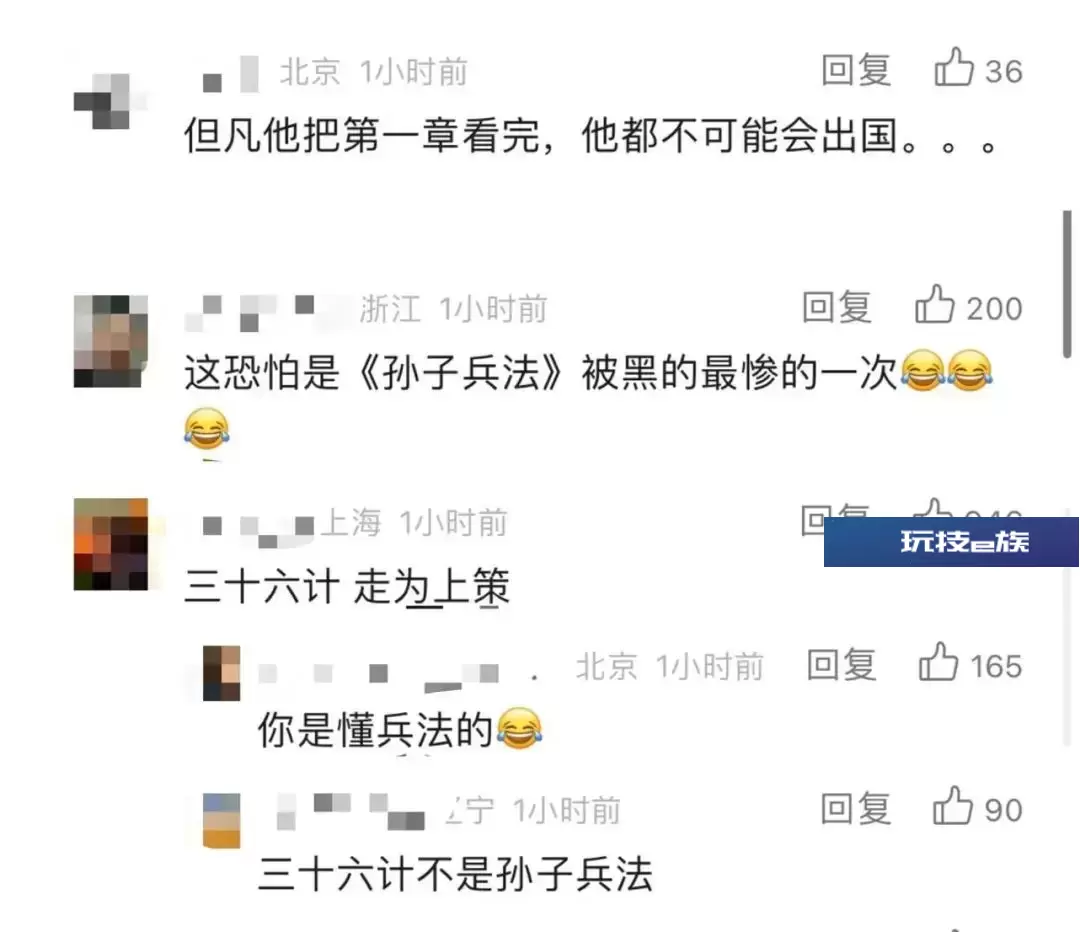Reply to the 你是懂兵法的 comment

[841, 665]
